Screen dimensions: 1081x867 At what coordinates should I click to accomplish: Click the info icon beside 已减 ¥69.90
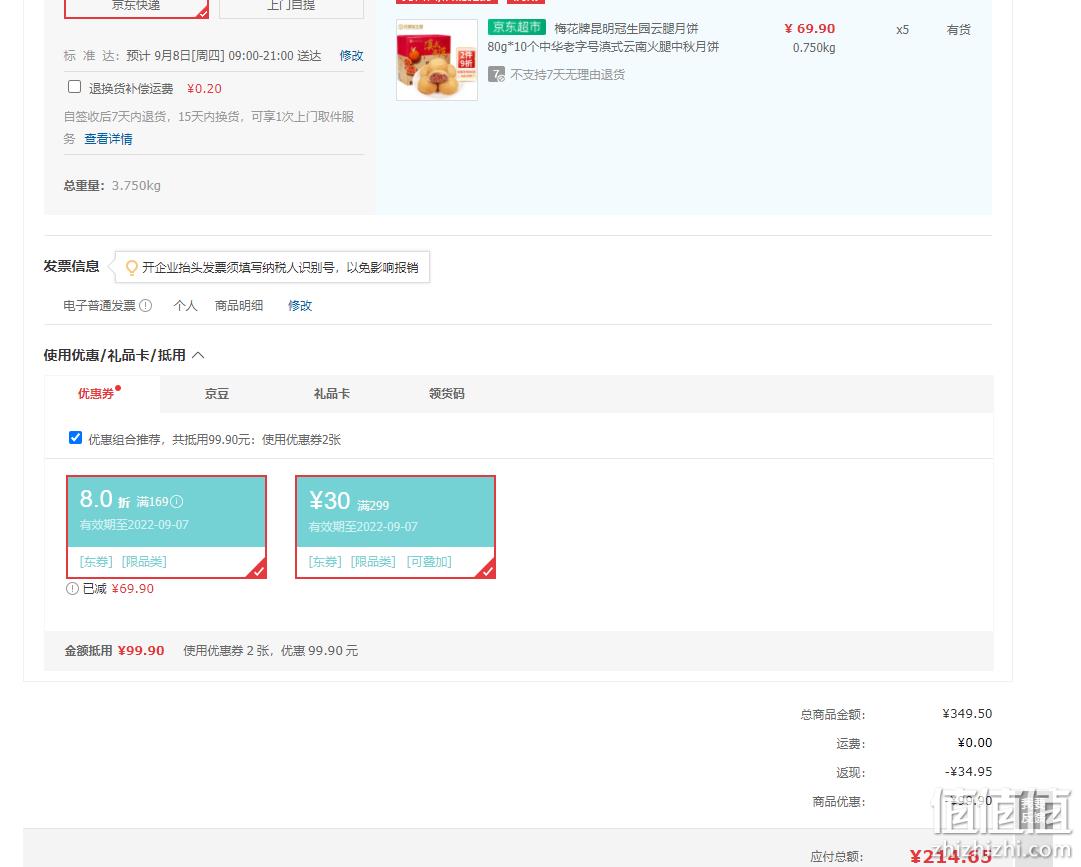tap(72, 589)
